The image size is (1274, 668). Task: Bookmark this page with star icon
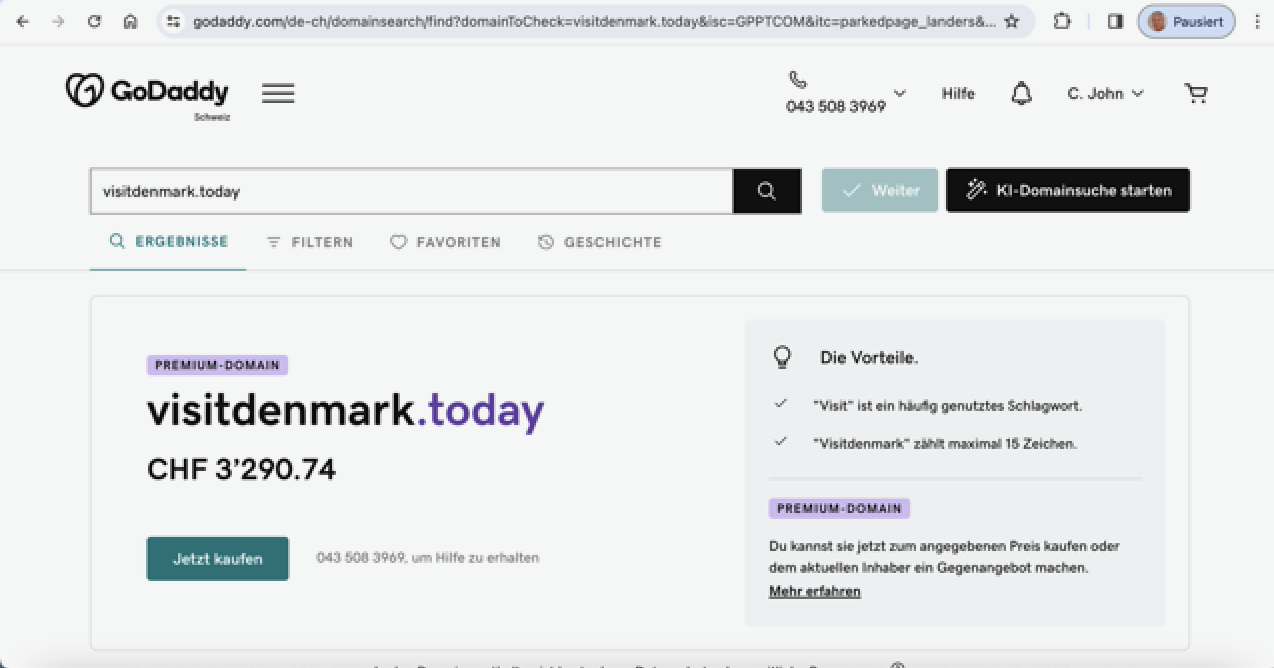(1012, 21)
